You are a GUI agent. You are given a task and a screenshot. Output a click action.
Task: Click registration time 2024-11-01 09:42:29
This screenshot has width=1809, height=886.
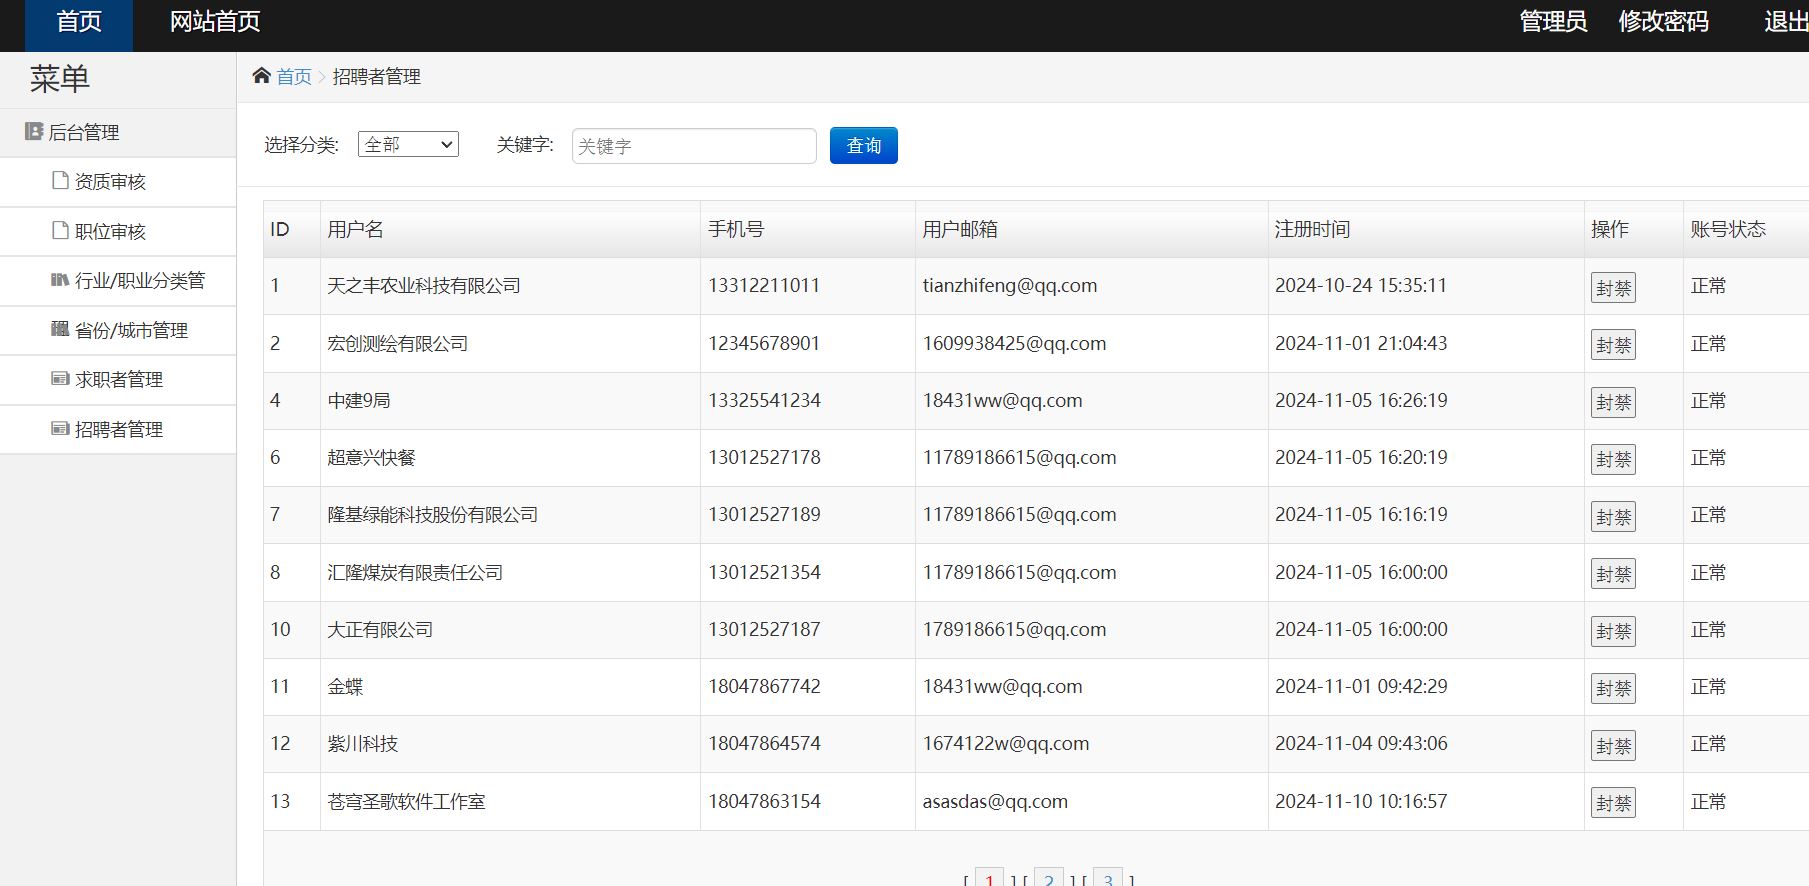click(x=1361, y=686)
